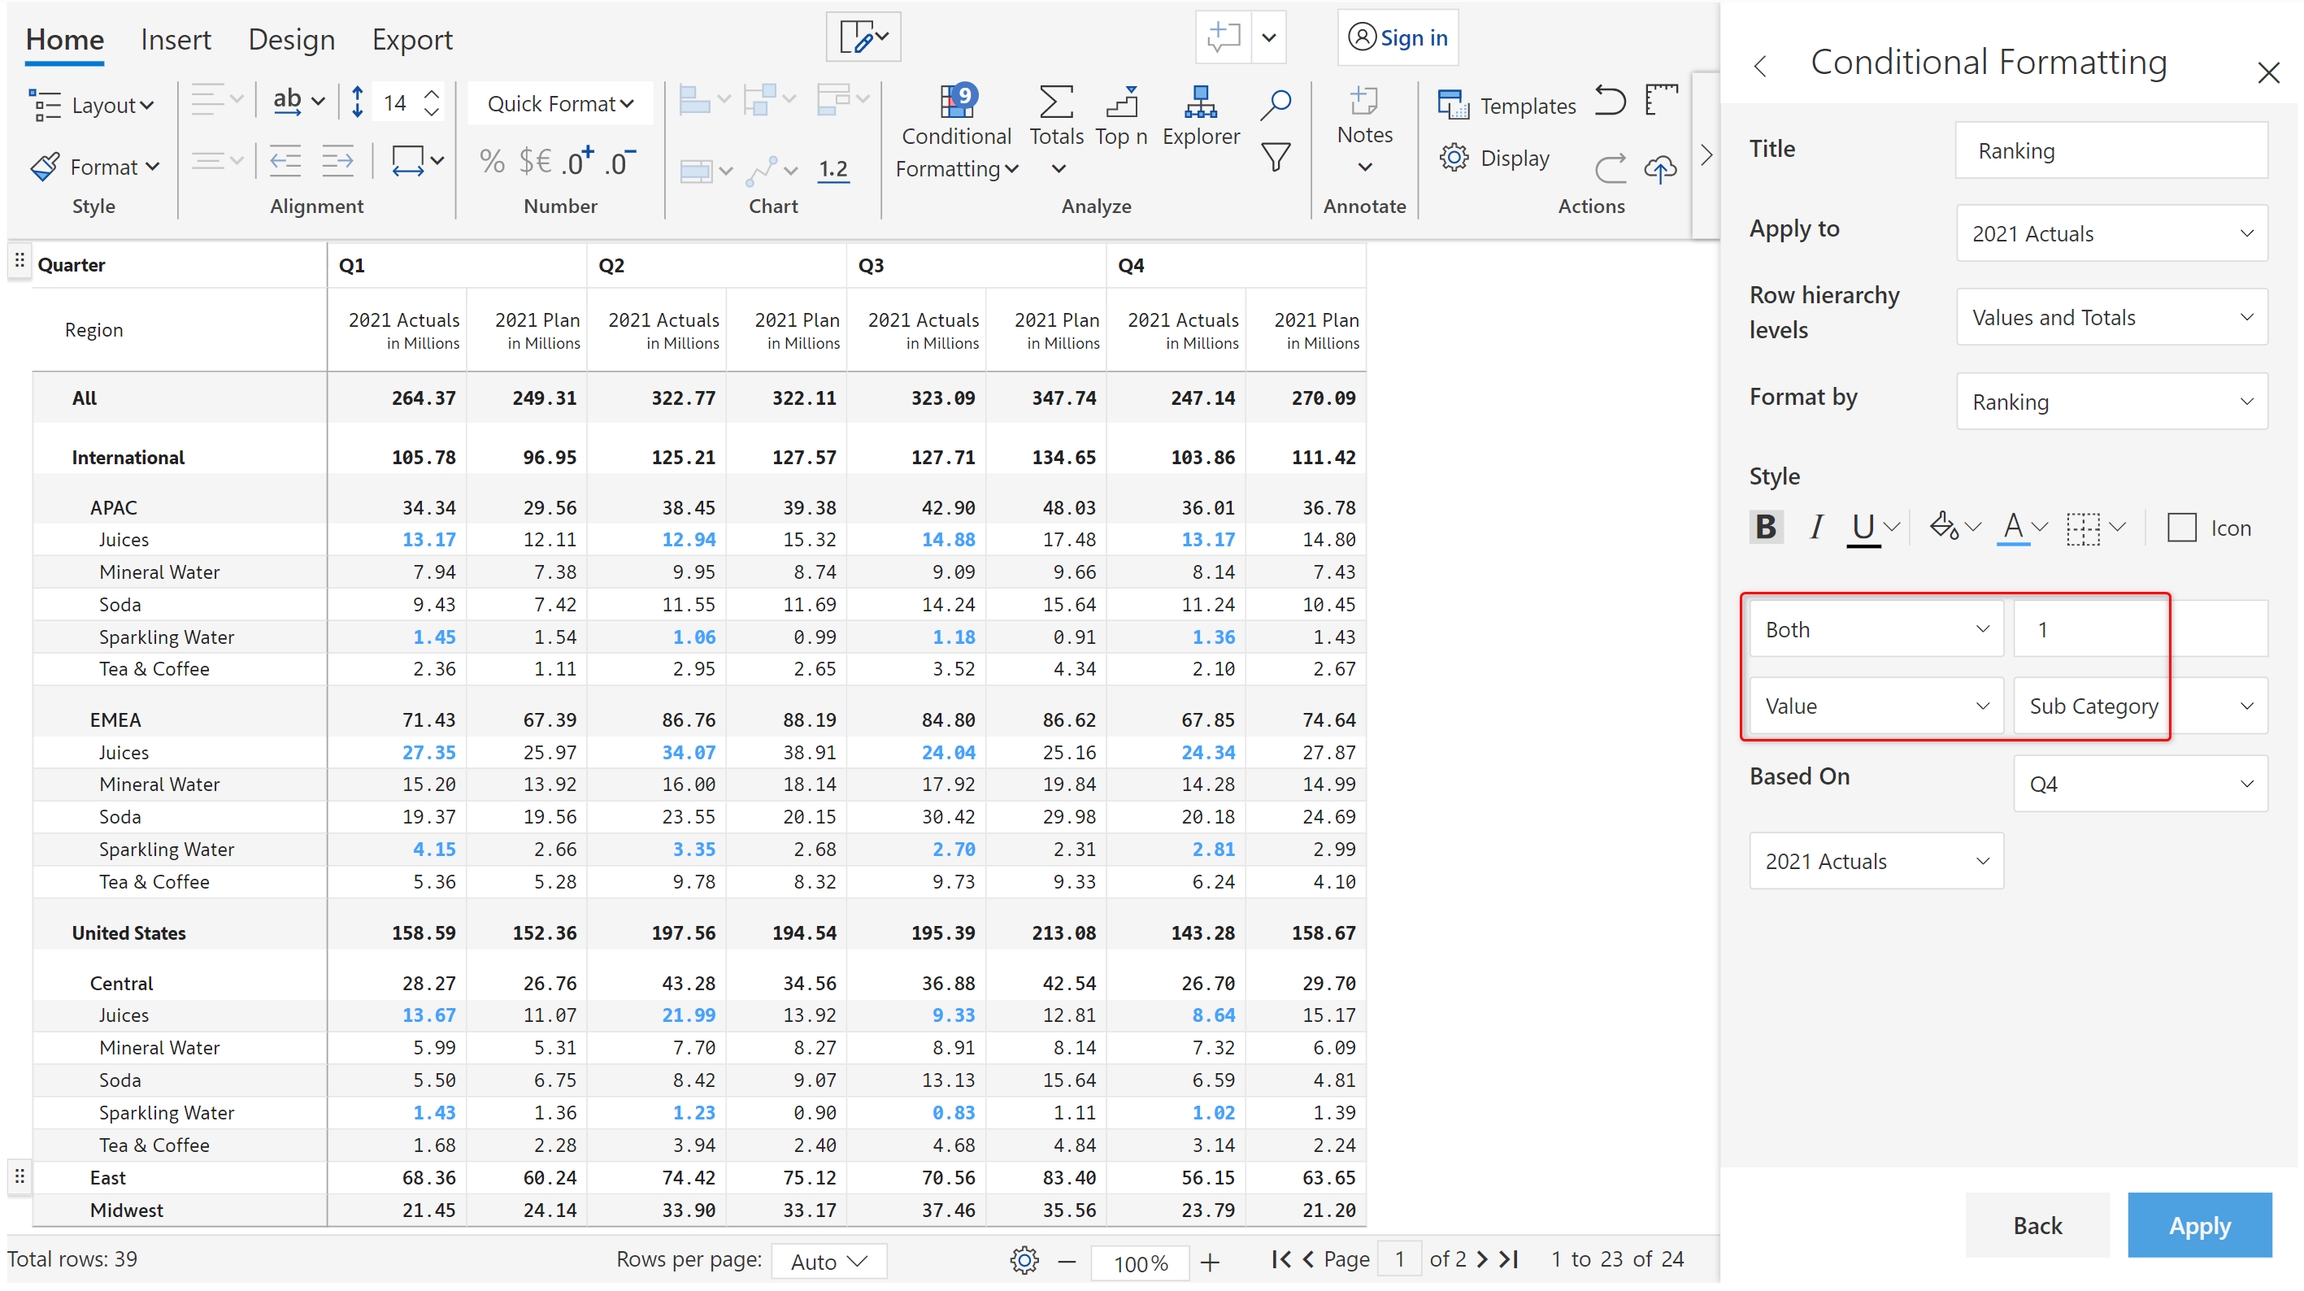This screenshot has width=2304, height=1291.
Task: Click the undo arrow icon
Action: click(1609, 102)
